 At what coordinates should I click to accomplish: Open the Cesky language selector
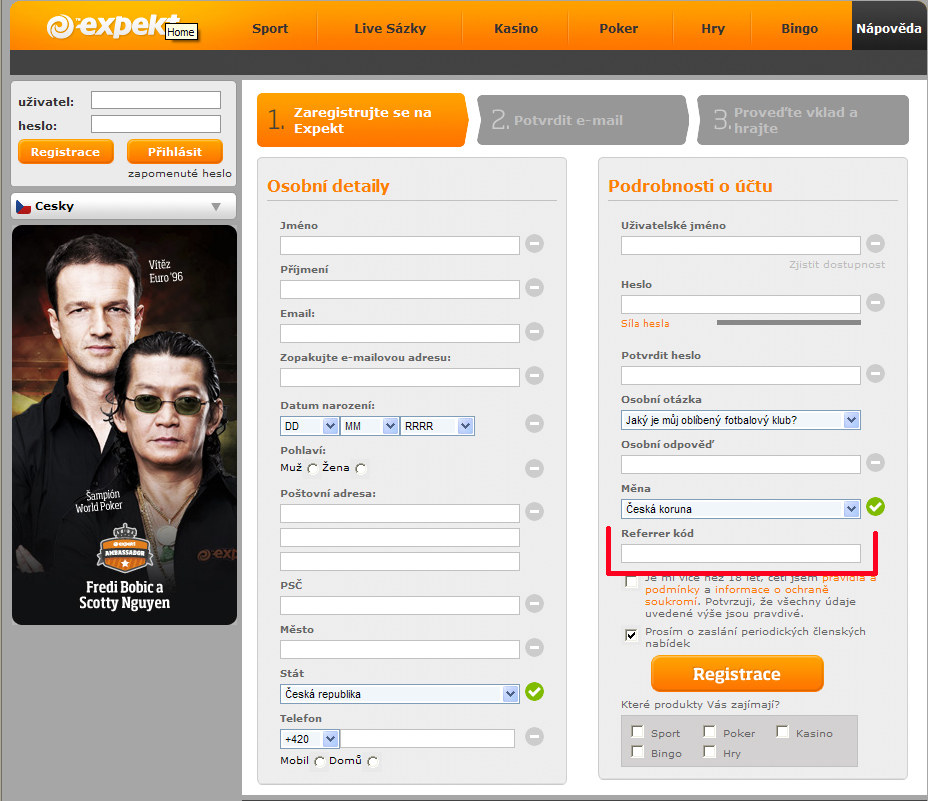[123, 207]
